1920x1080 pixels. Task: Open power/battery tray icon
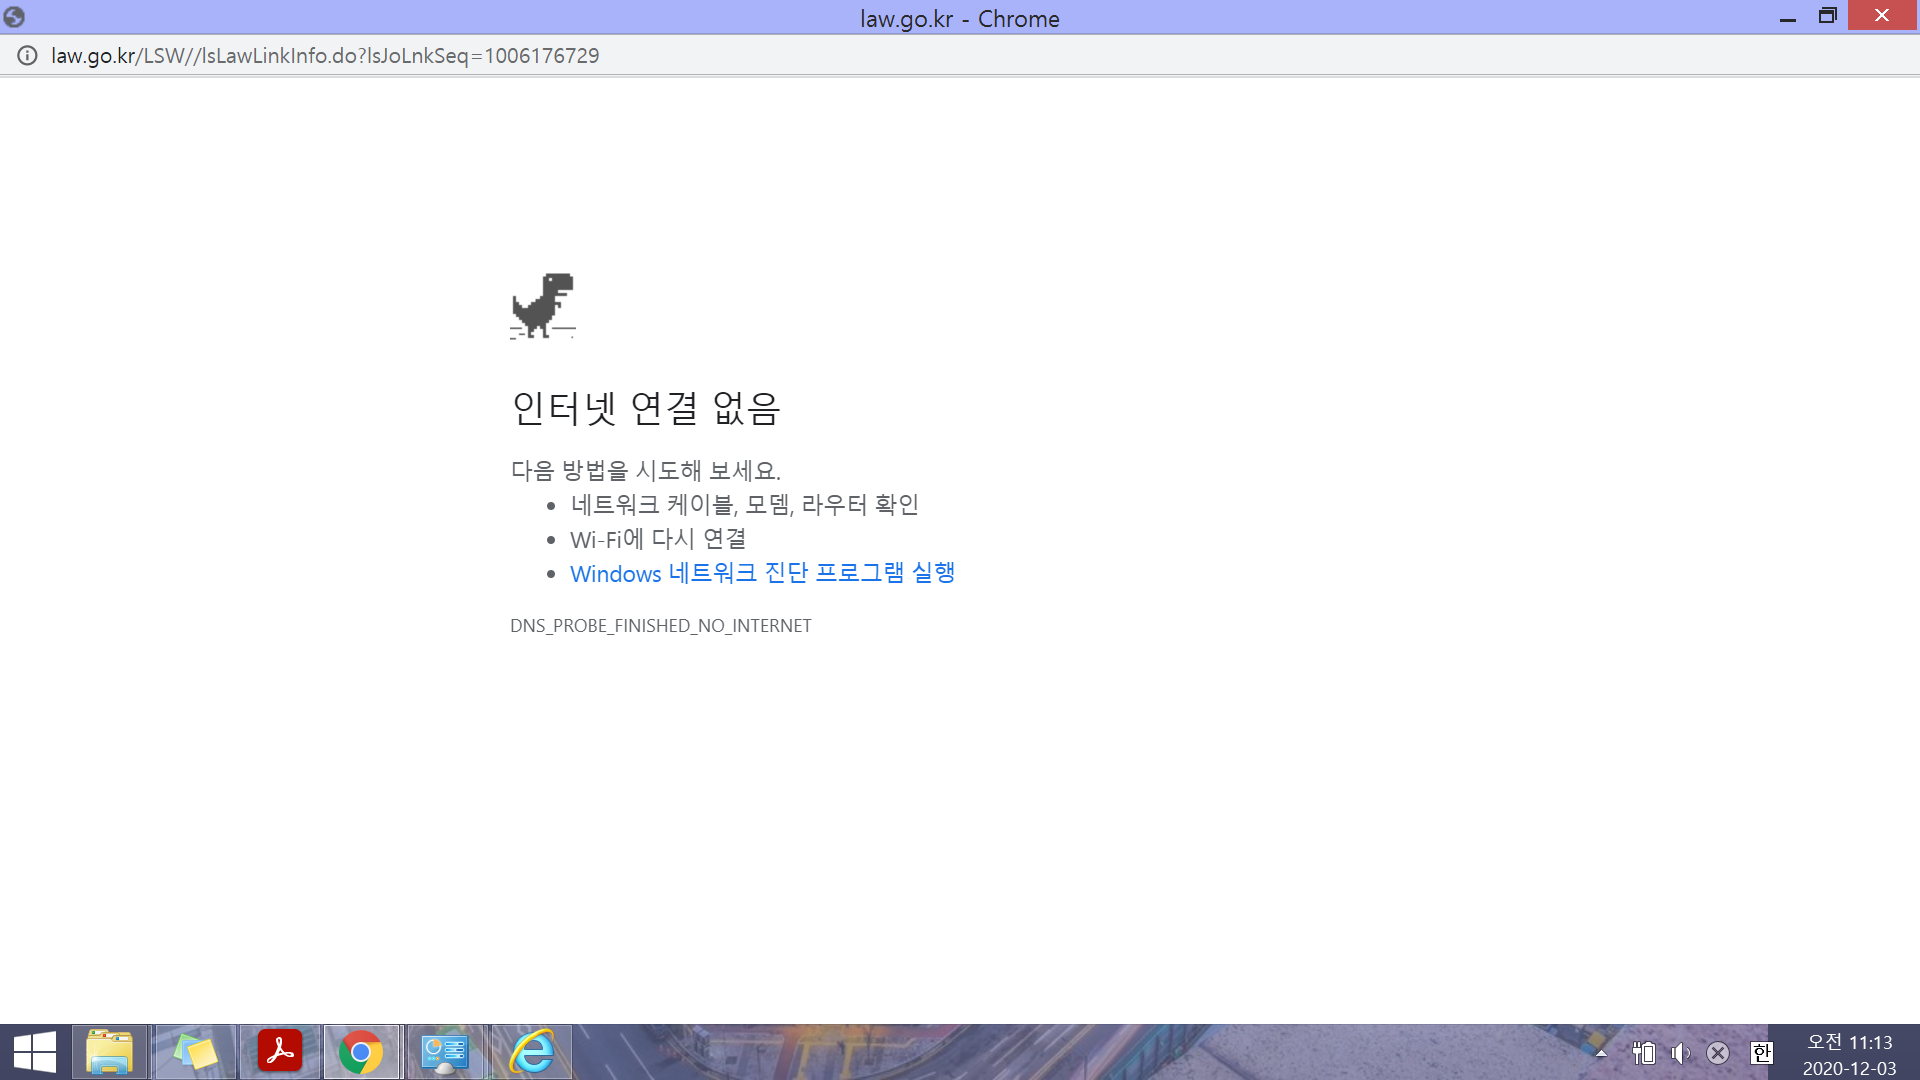(1643, 1053)
